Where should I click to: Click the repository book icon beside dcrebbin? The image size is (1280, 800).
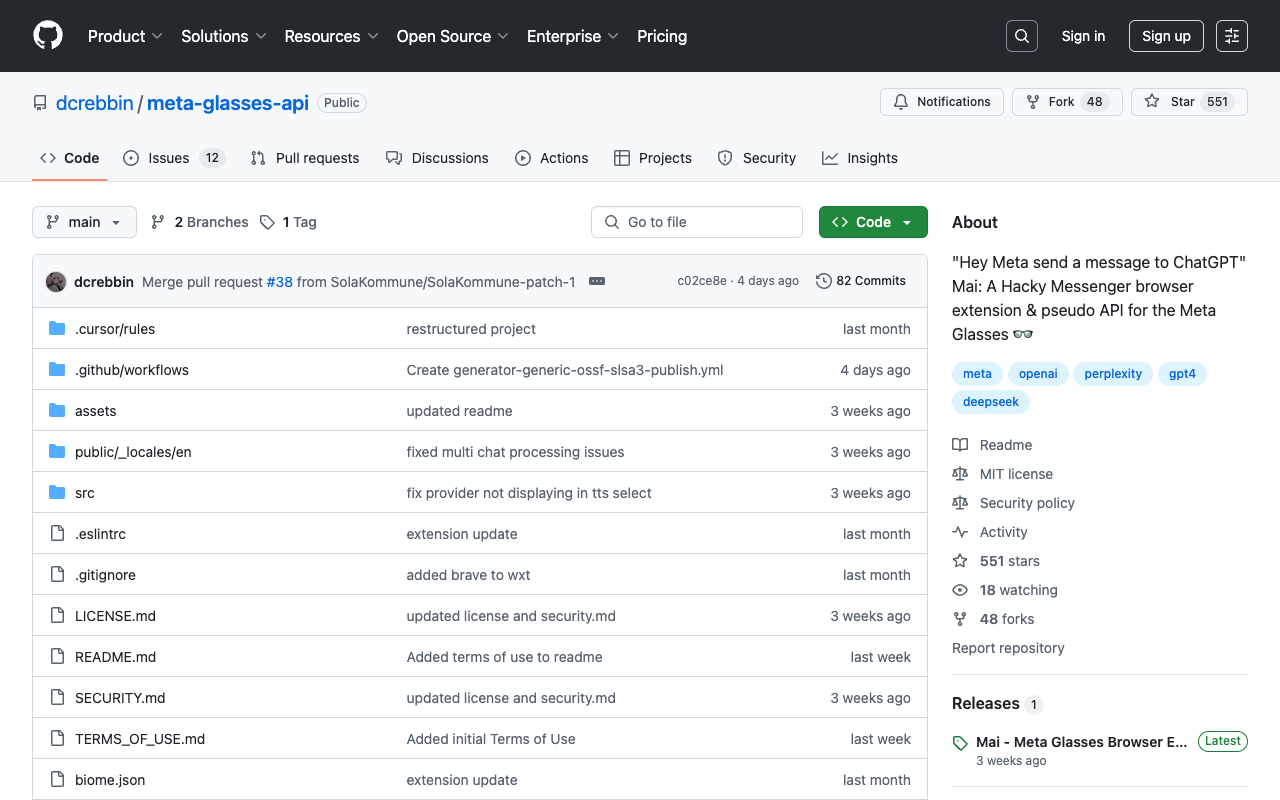pyautogui.click(x=40, y=103)
